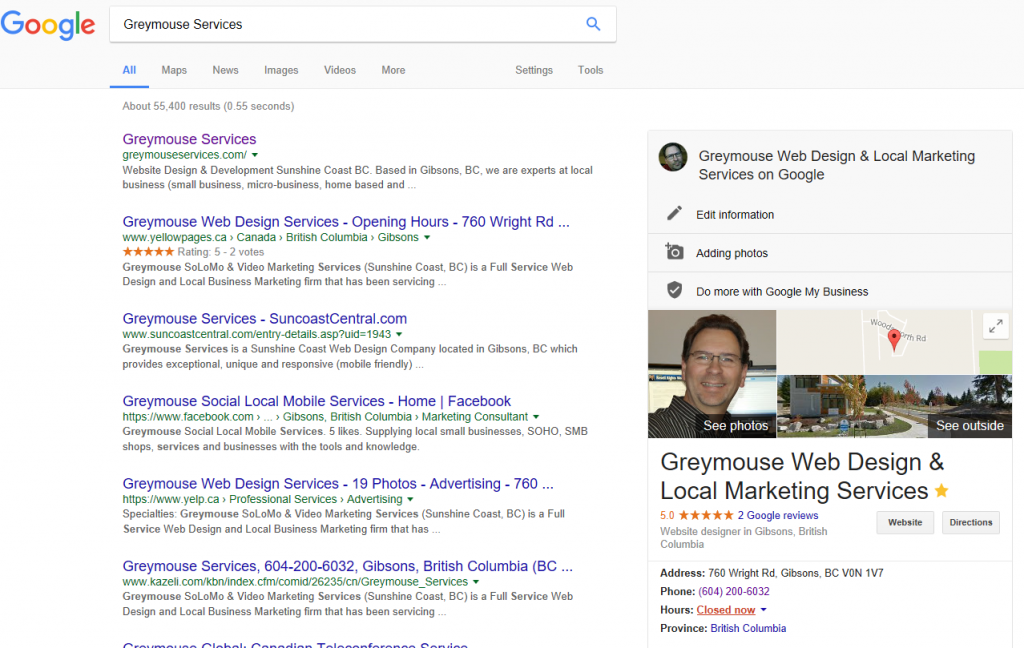The height and width of the screenshot is (648, 1024).
Task: Click the five orange rating stars in the knowledge panel
Action: (706, 515)
